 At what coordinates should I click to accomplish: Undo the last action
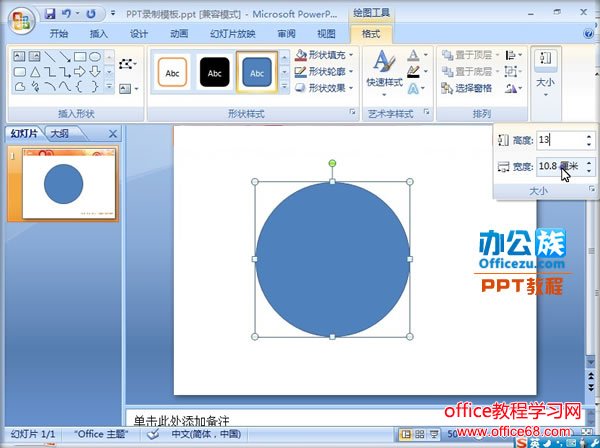67,14
